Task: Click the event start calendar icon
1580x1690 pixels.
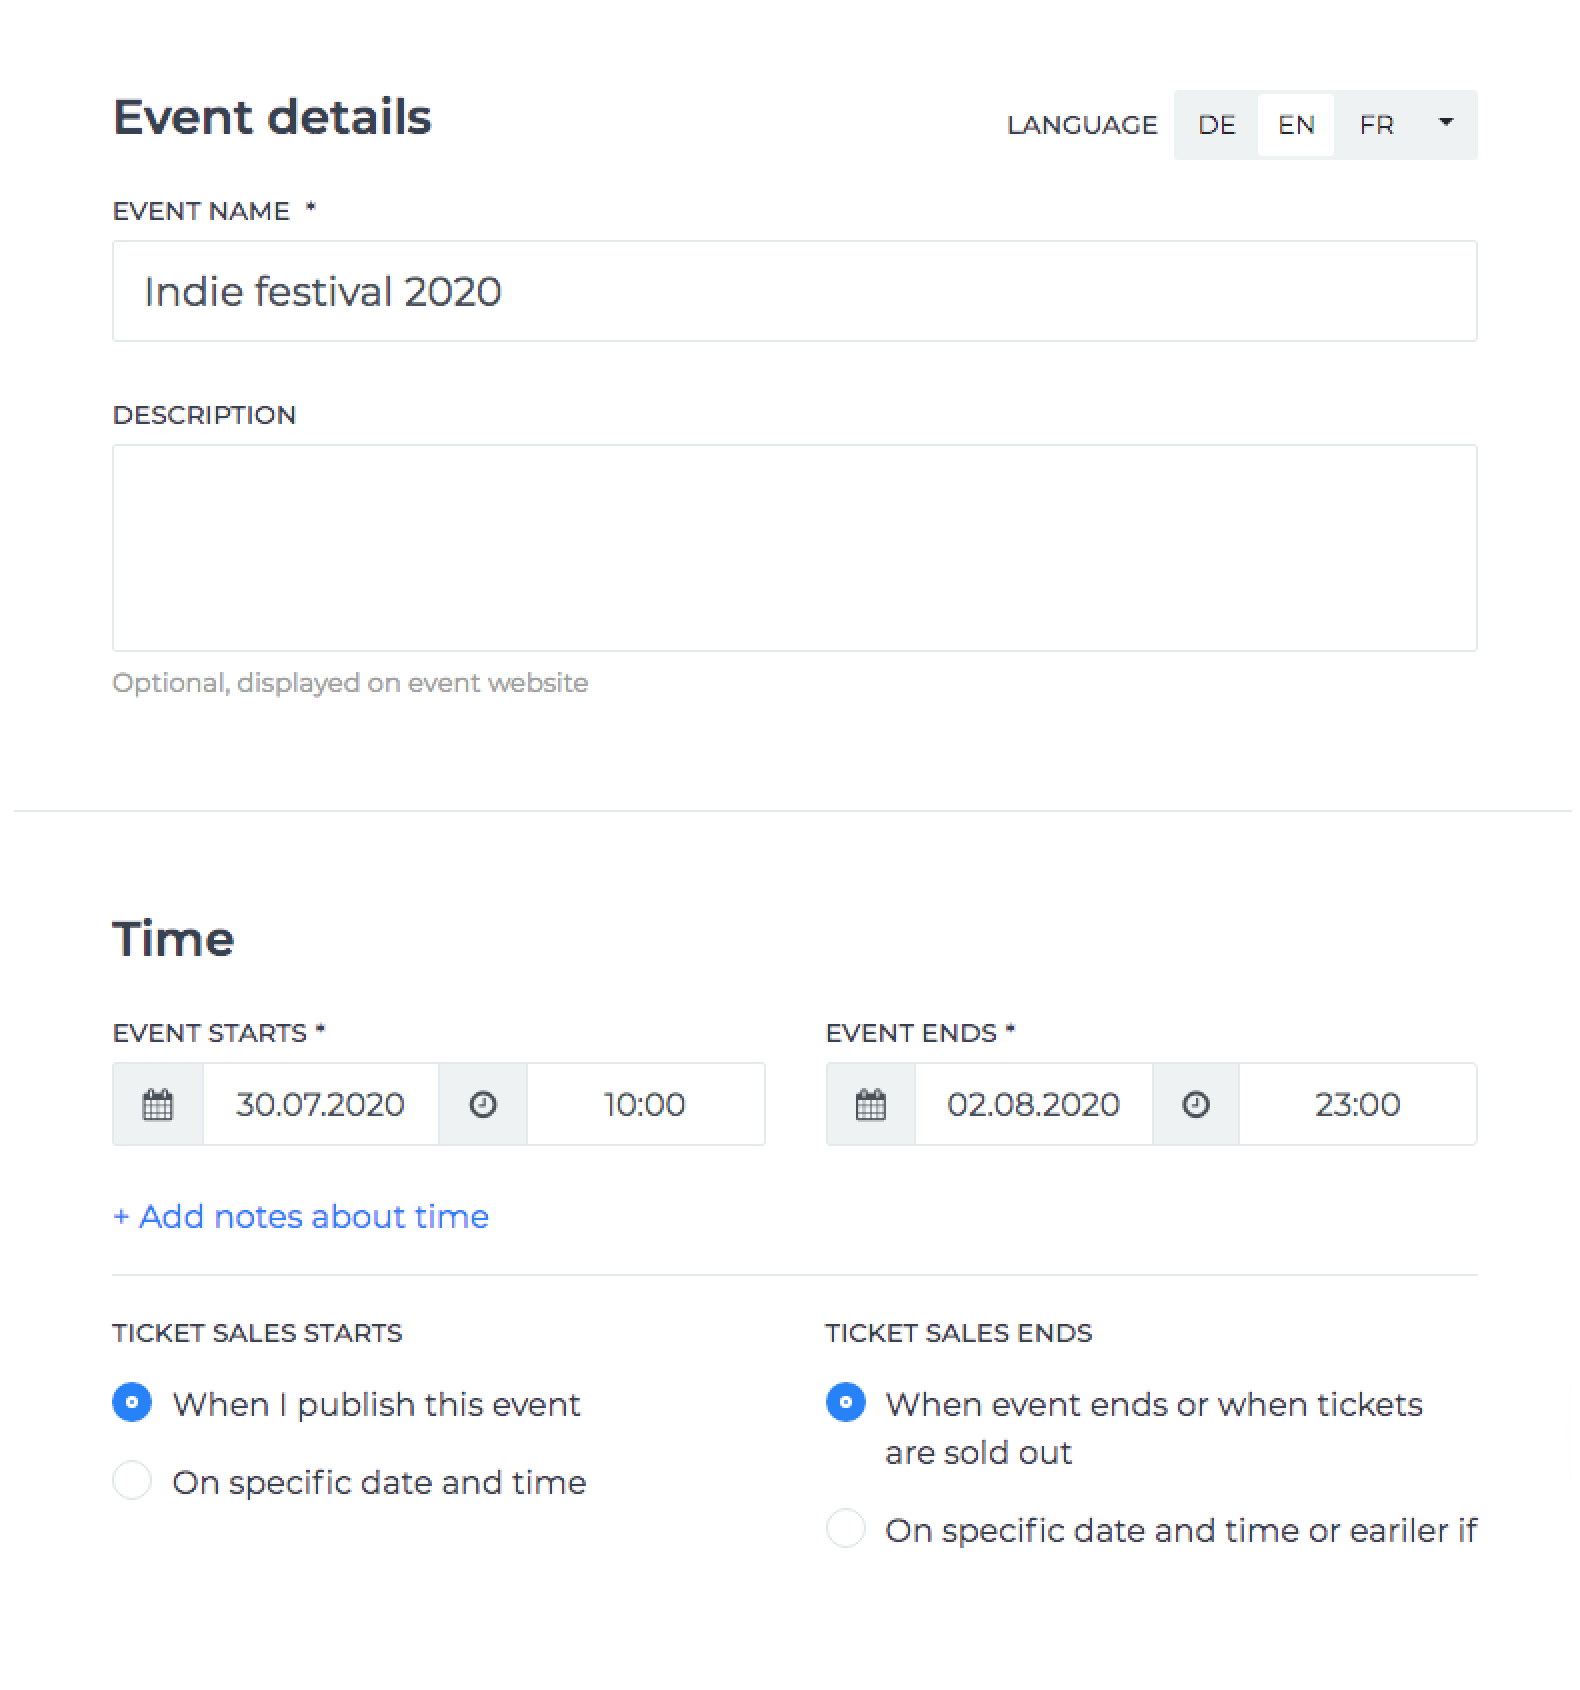Action: click(x=158, y=1104)
